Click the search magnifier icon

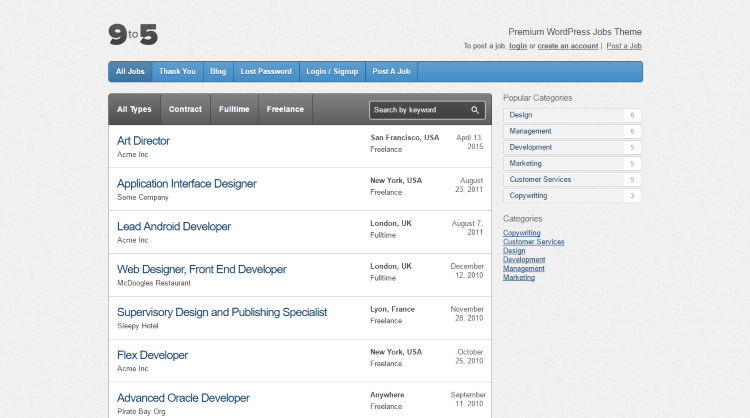[x=474, y=110]
